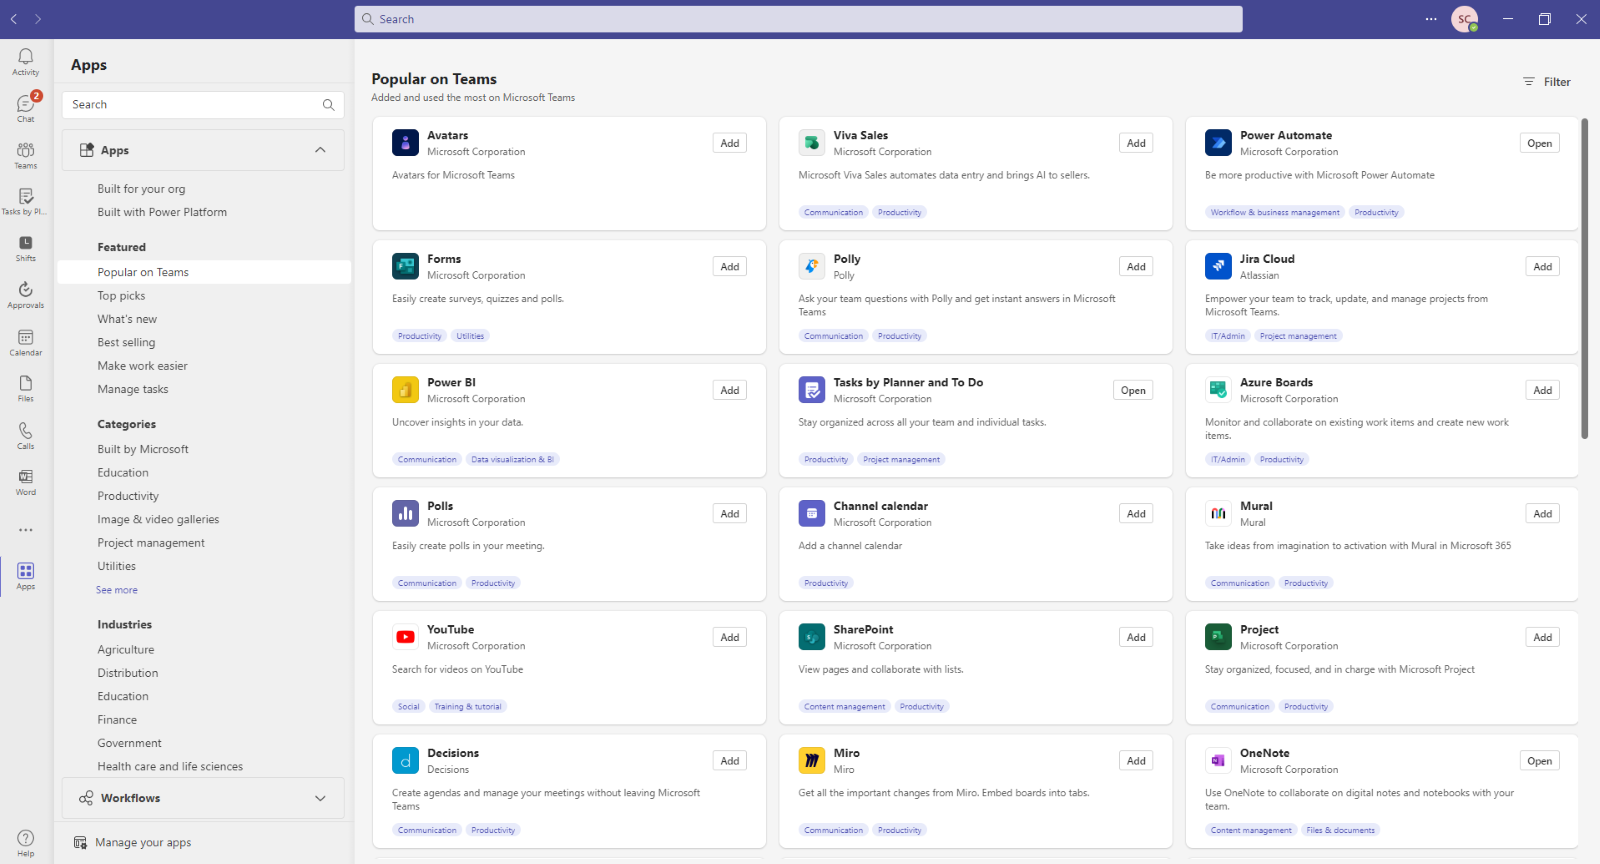Open Approvals from the left rail

point(26,295)
